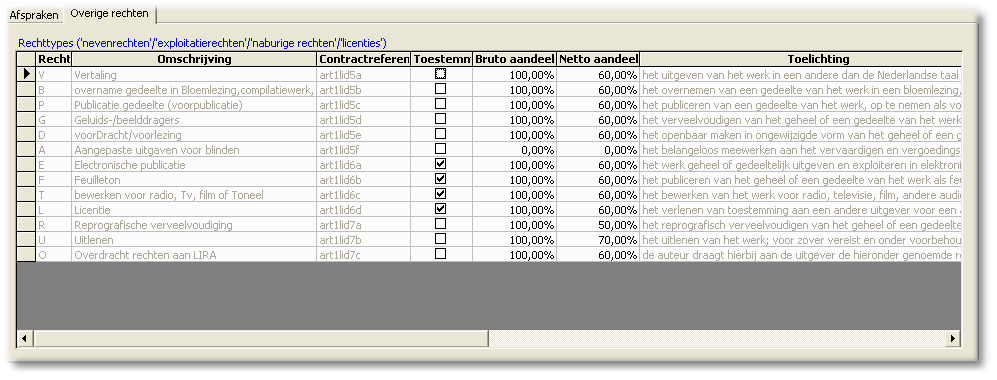Uncheck the Licentie row checkbox
Viewport: 997px width, 380px height.
coord(440,209)
